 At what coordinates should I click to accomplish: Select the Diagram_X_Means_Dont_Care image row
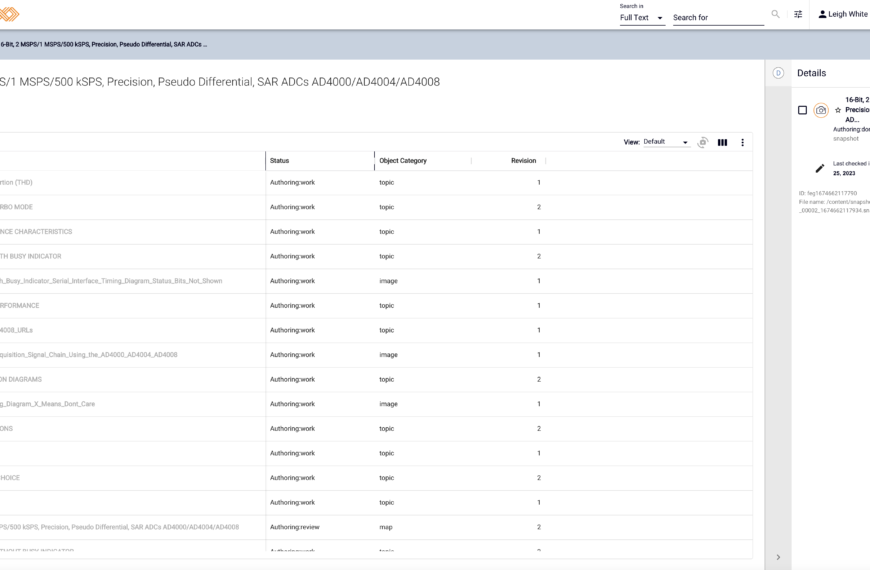[x=376, y=404]
